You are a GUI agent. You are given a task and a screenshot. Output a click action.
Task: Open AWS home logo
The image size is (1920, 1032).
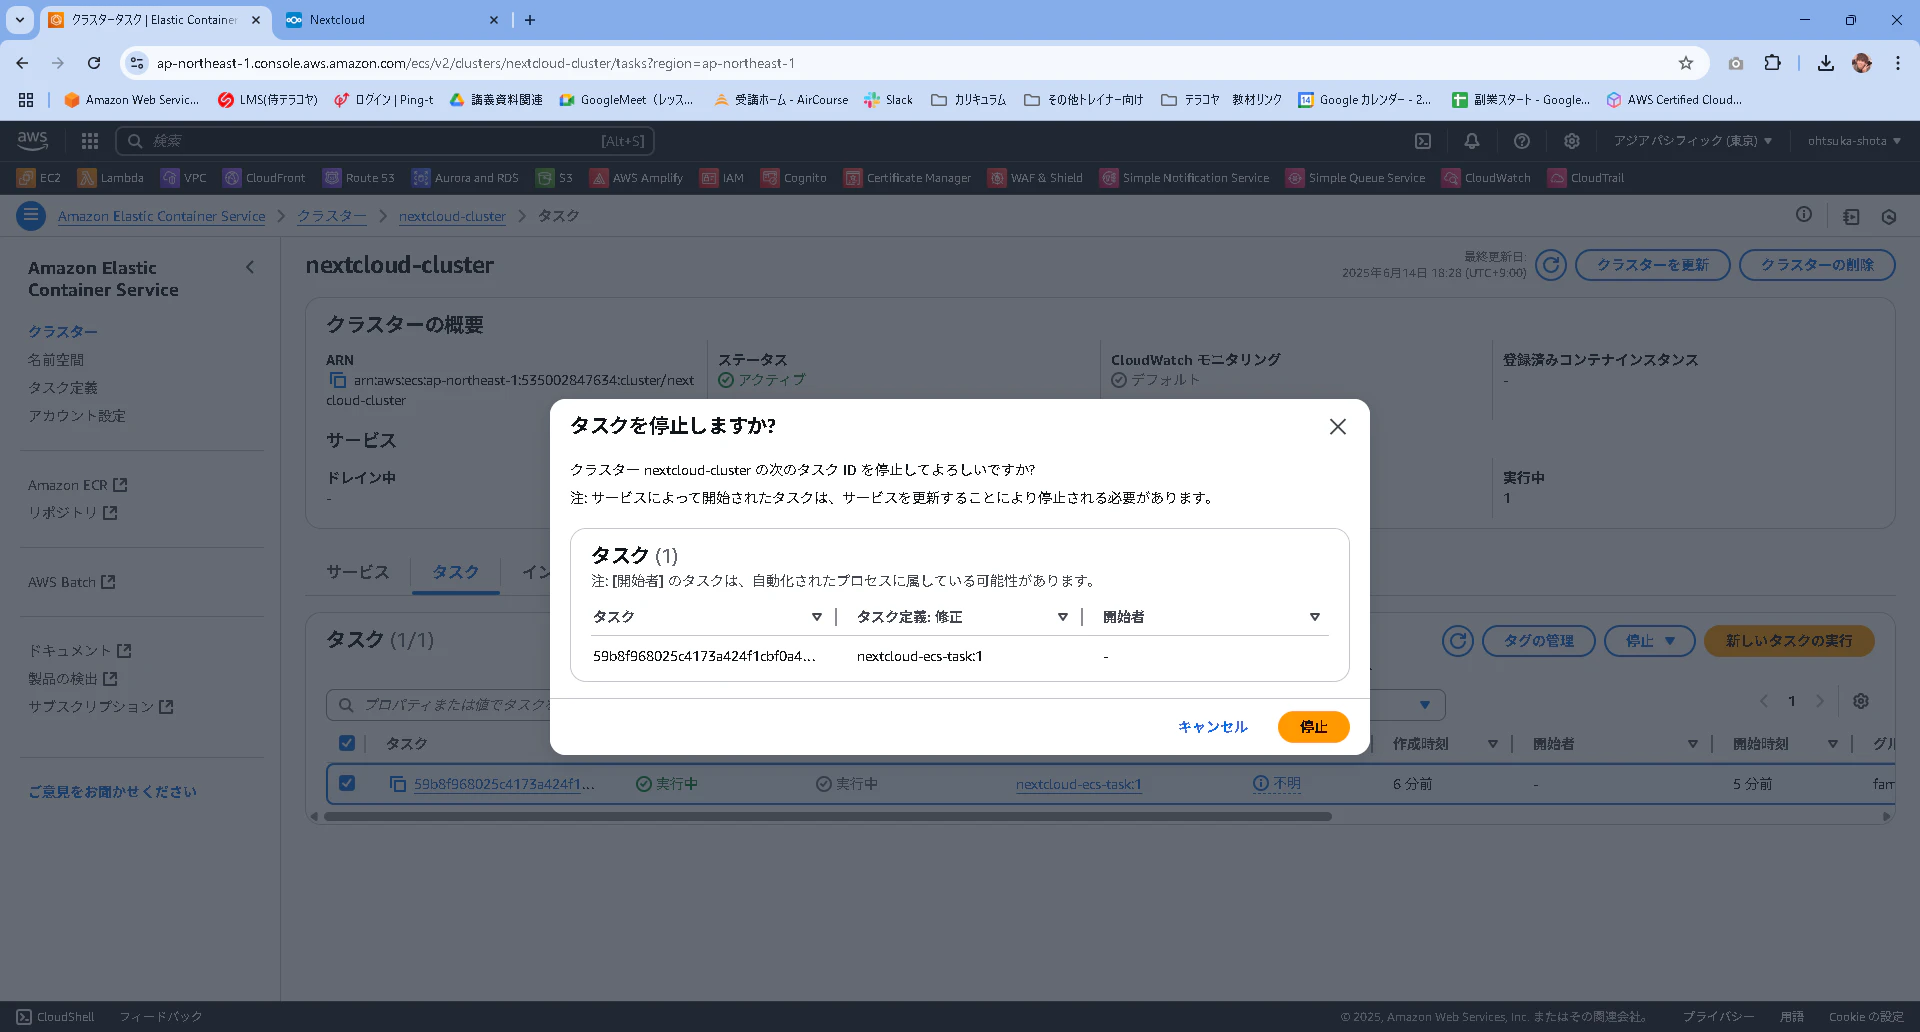pyautogui.click(x=33, y=141)
